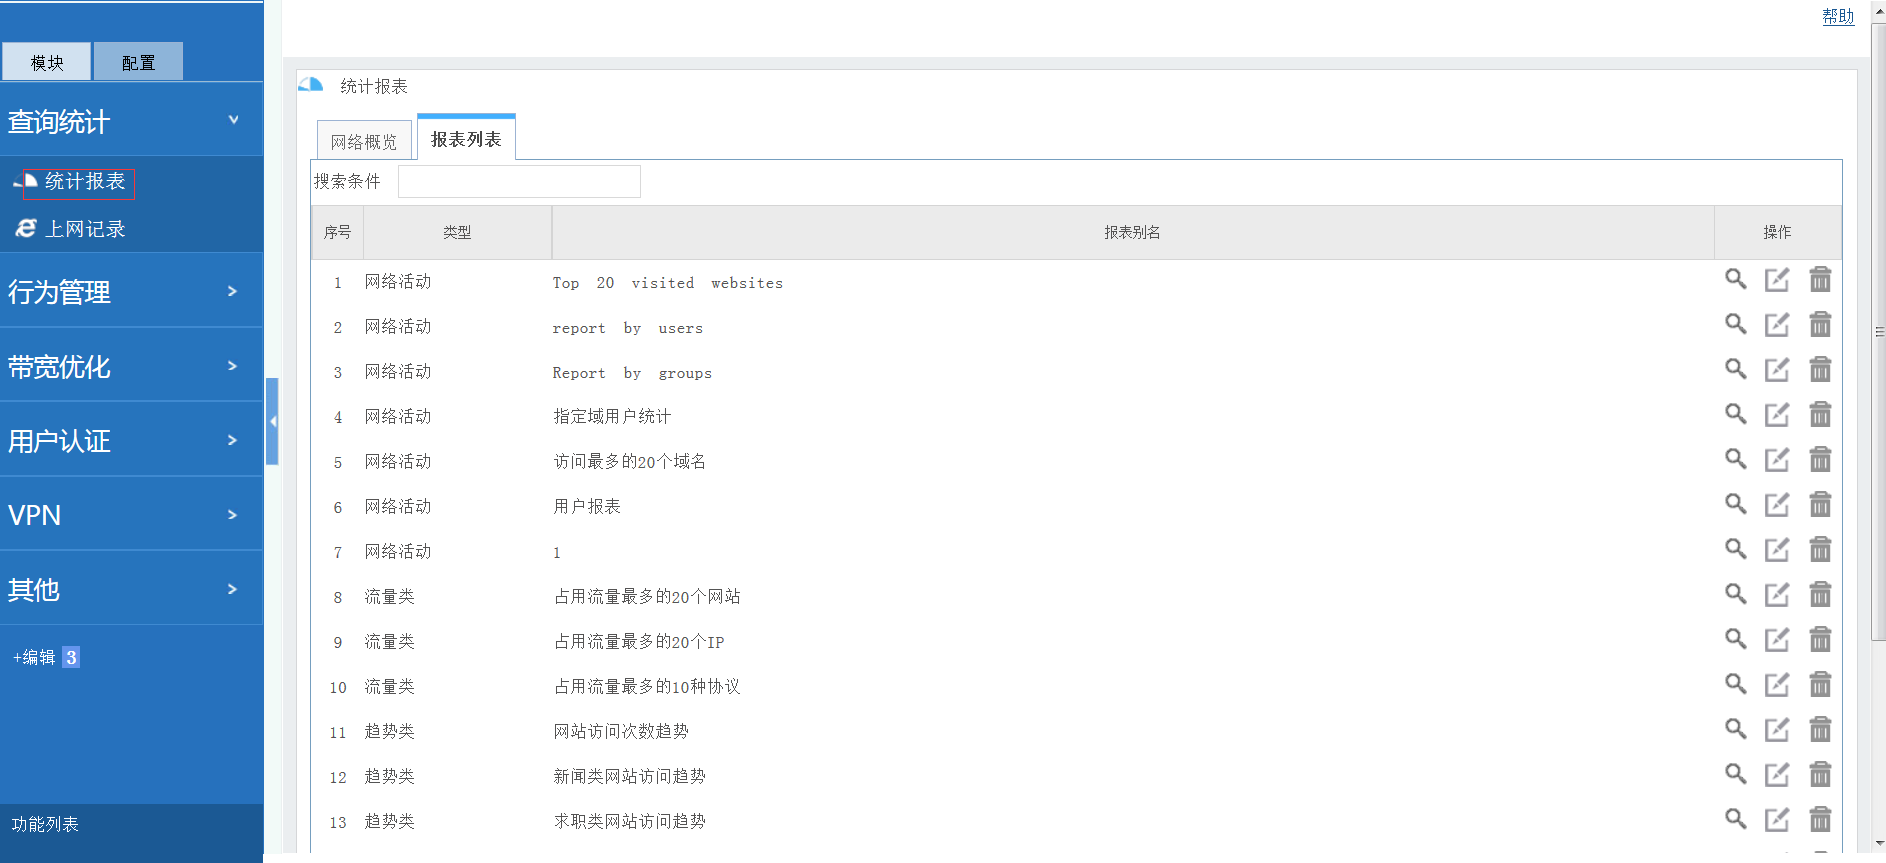
Task: Switch to the 网络概览 tab
Action: pos(364,142)
